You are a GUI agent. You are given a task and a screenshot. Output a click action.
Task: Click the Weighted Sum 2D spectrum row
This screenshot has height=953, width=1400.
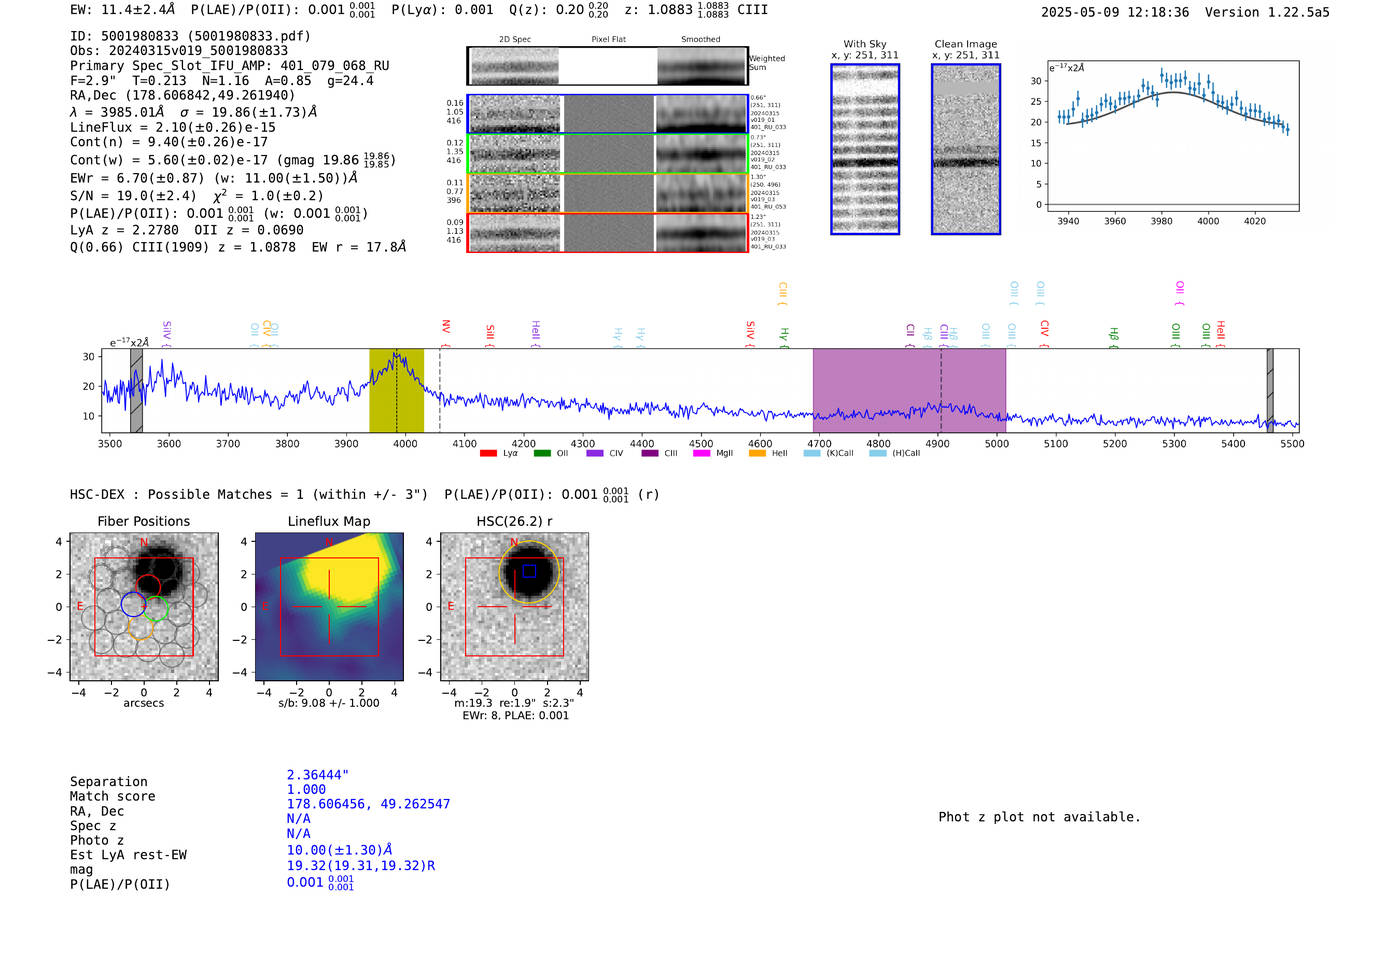(608, 66)
